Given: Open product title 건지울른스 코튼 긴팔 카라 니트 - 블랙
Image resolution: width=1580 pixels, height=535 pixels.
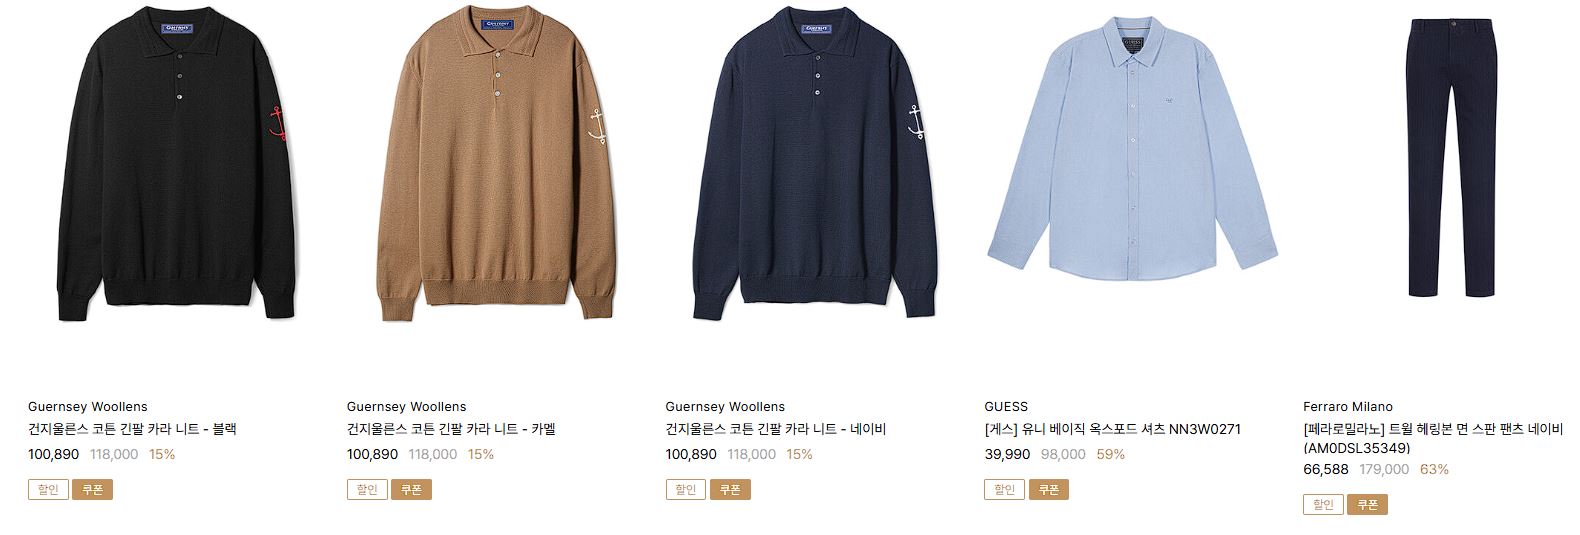Looking at the screenshot, I should [x=132, y=429].
